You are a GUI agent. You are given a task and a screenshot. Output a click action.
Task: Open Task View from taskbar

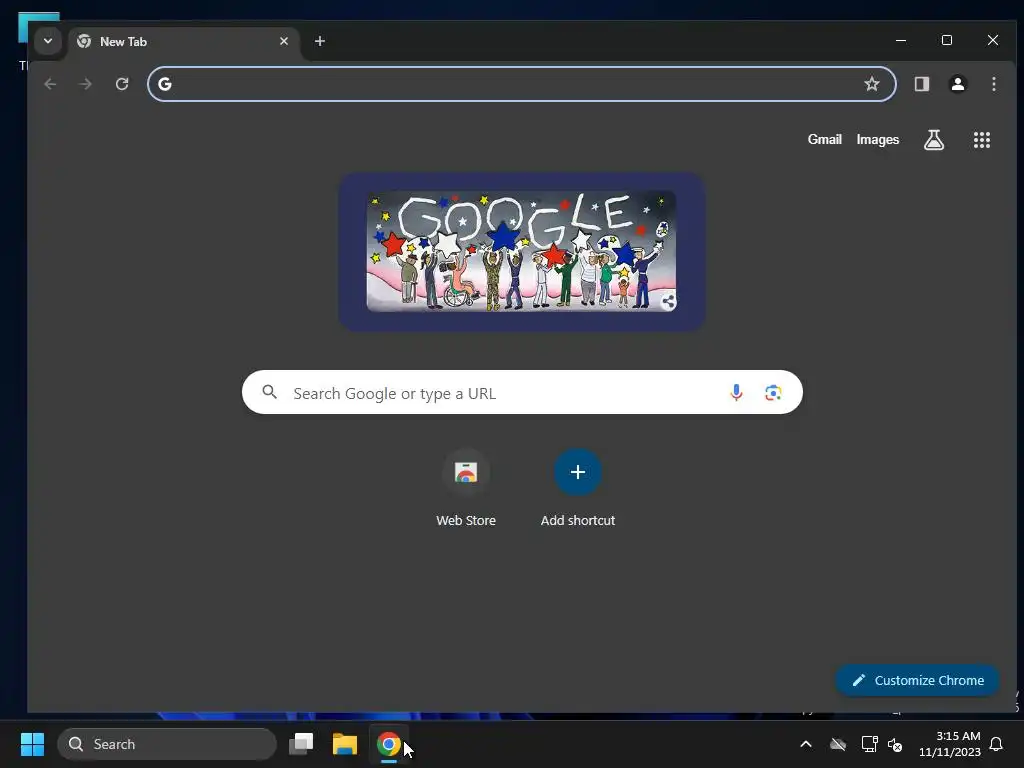pyautogui.click(x=301, y=744)
